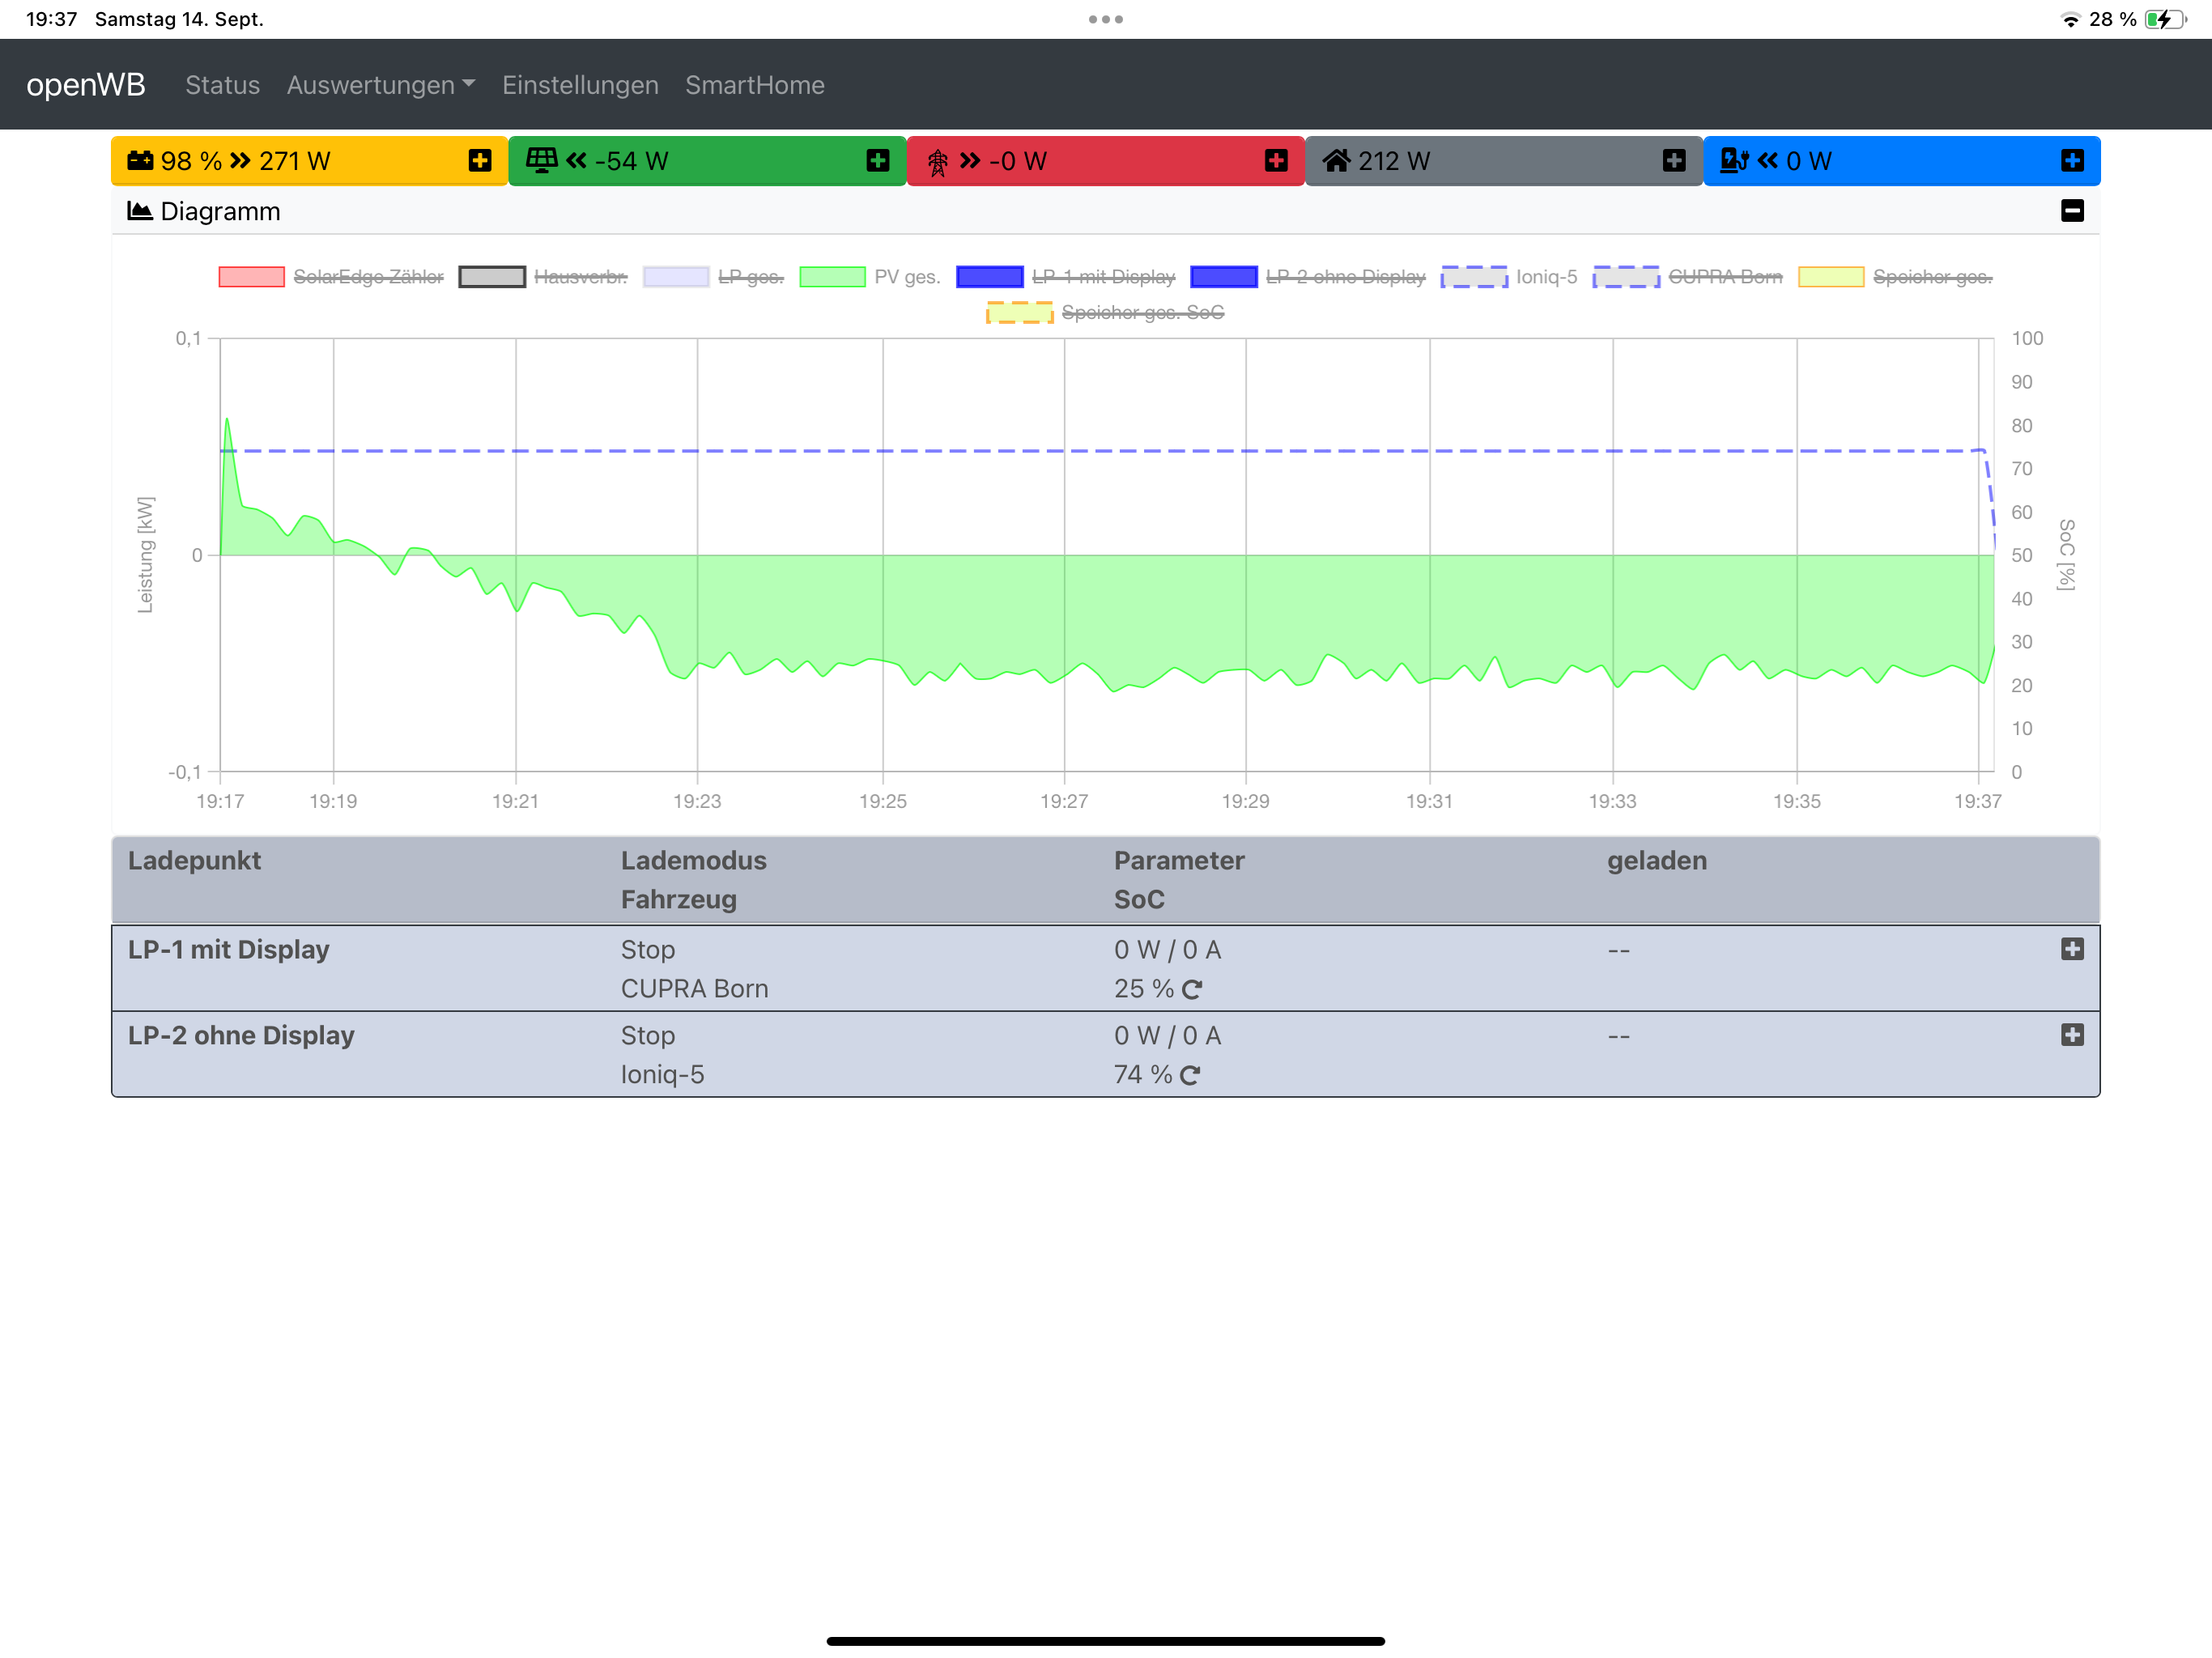
Task: Open the Status page link
Action: pos(222,85)
